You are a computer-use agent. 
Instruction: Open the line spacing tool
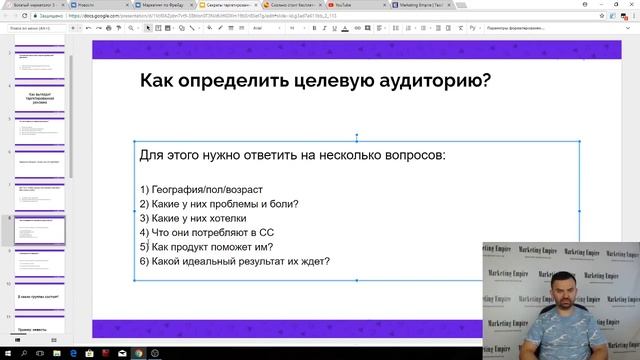coord(396,28)
